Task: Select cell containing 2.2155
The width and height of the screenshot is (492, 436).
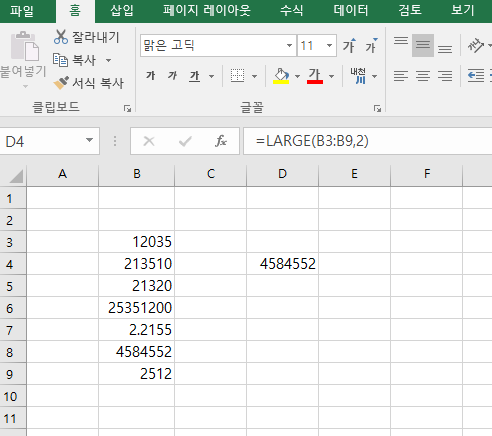Action: point(137,330)
